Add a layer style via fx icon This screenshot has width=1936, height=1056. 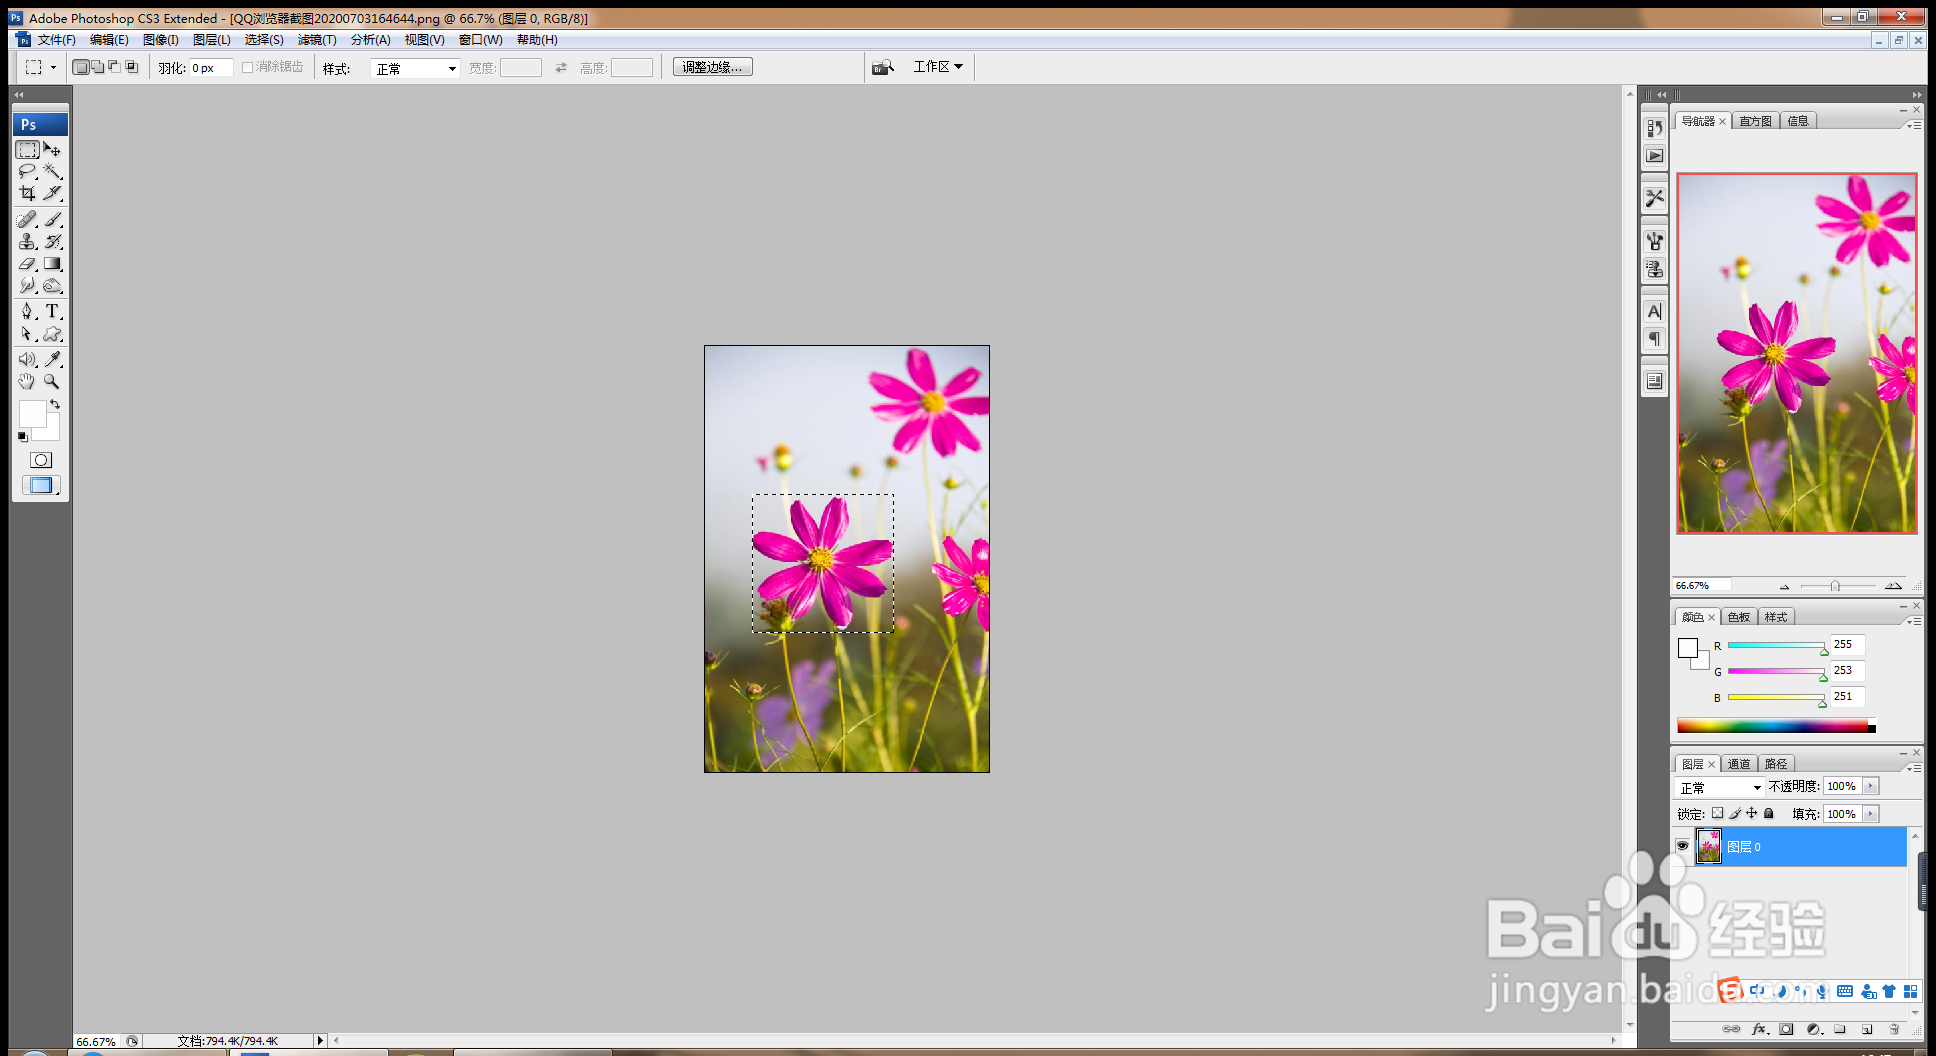1760,1029
